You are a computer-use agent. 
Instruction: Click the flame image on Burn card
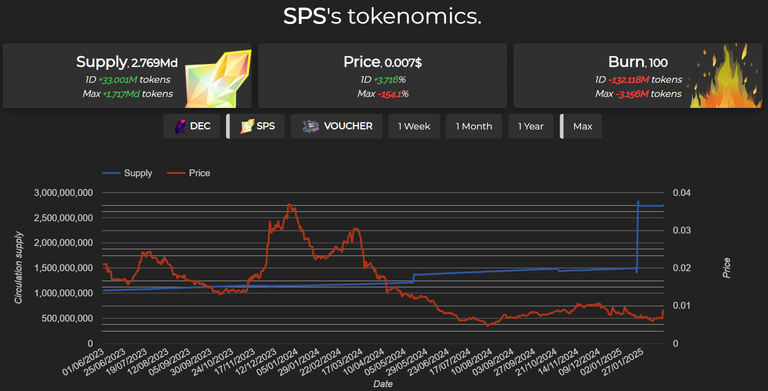pyautogui.click(x=726, y=76)
